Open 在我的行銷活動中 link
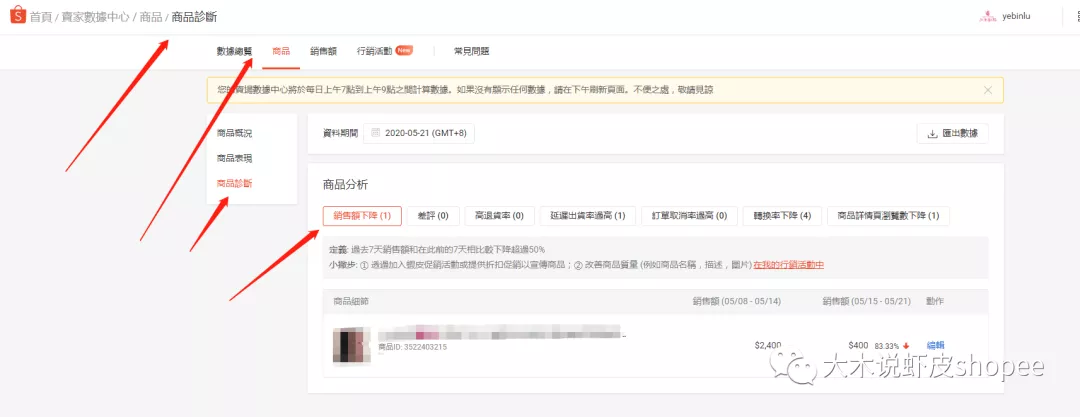The height and width of the screenshot is (417, 1080). tap(789, 265)
